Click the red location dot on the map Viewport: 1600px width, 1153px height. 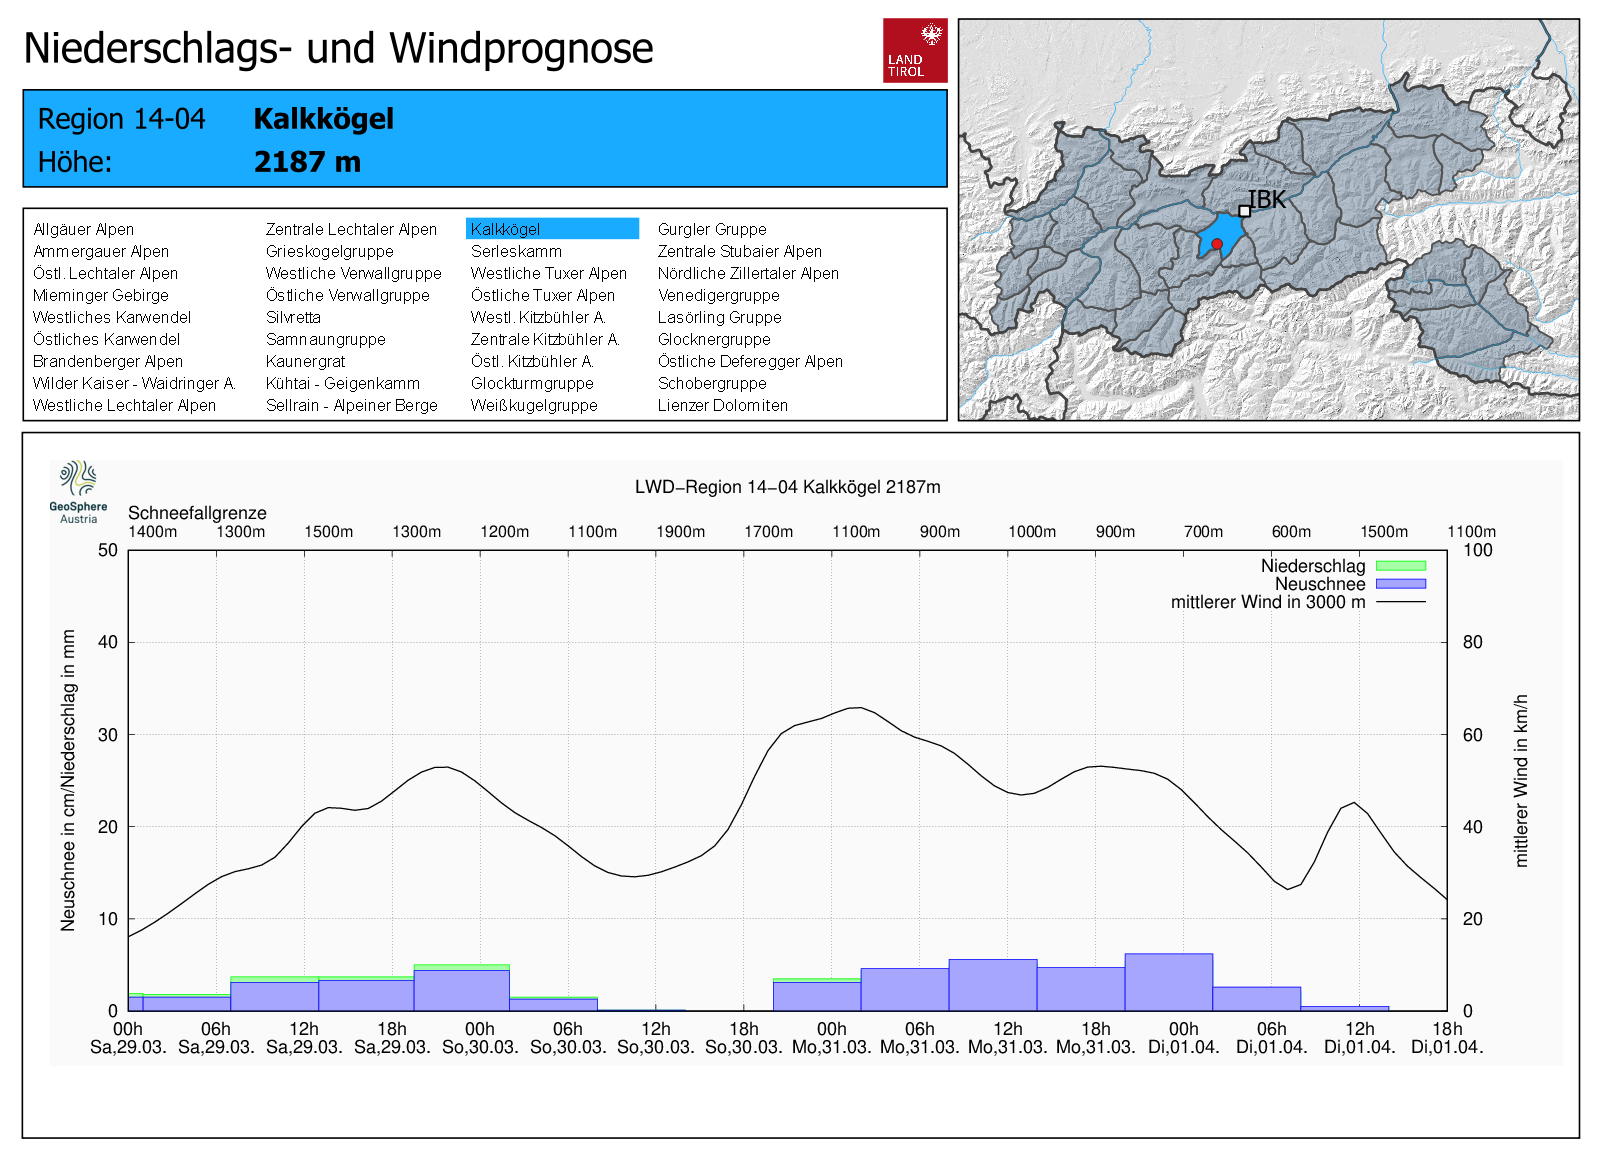(1217, 244)
